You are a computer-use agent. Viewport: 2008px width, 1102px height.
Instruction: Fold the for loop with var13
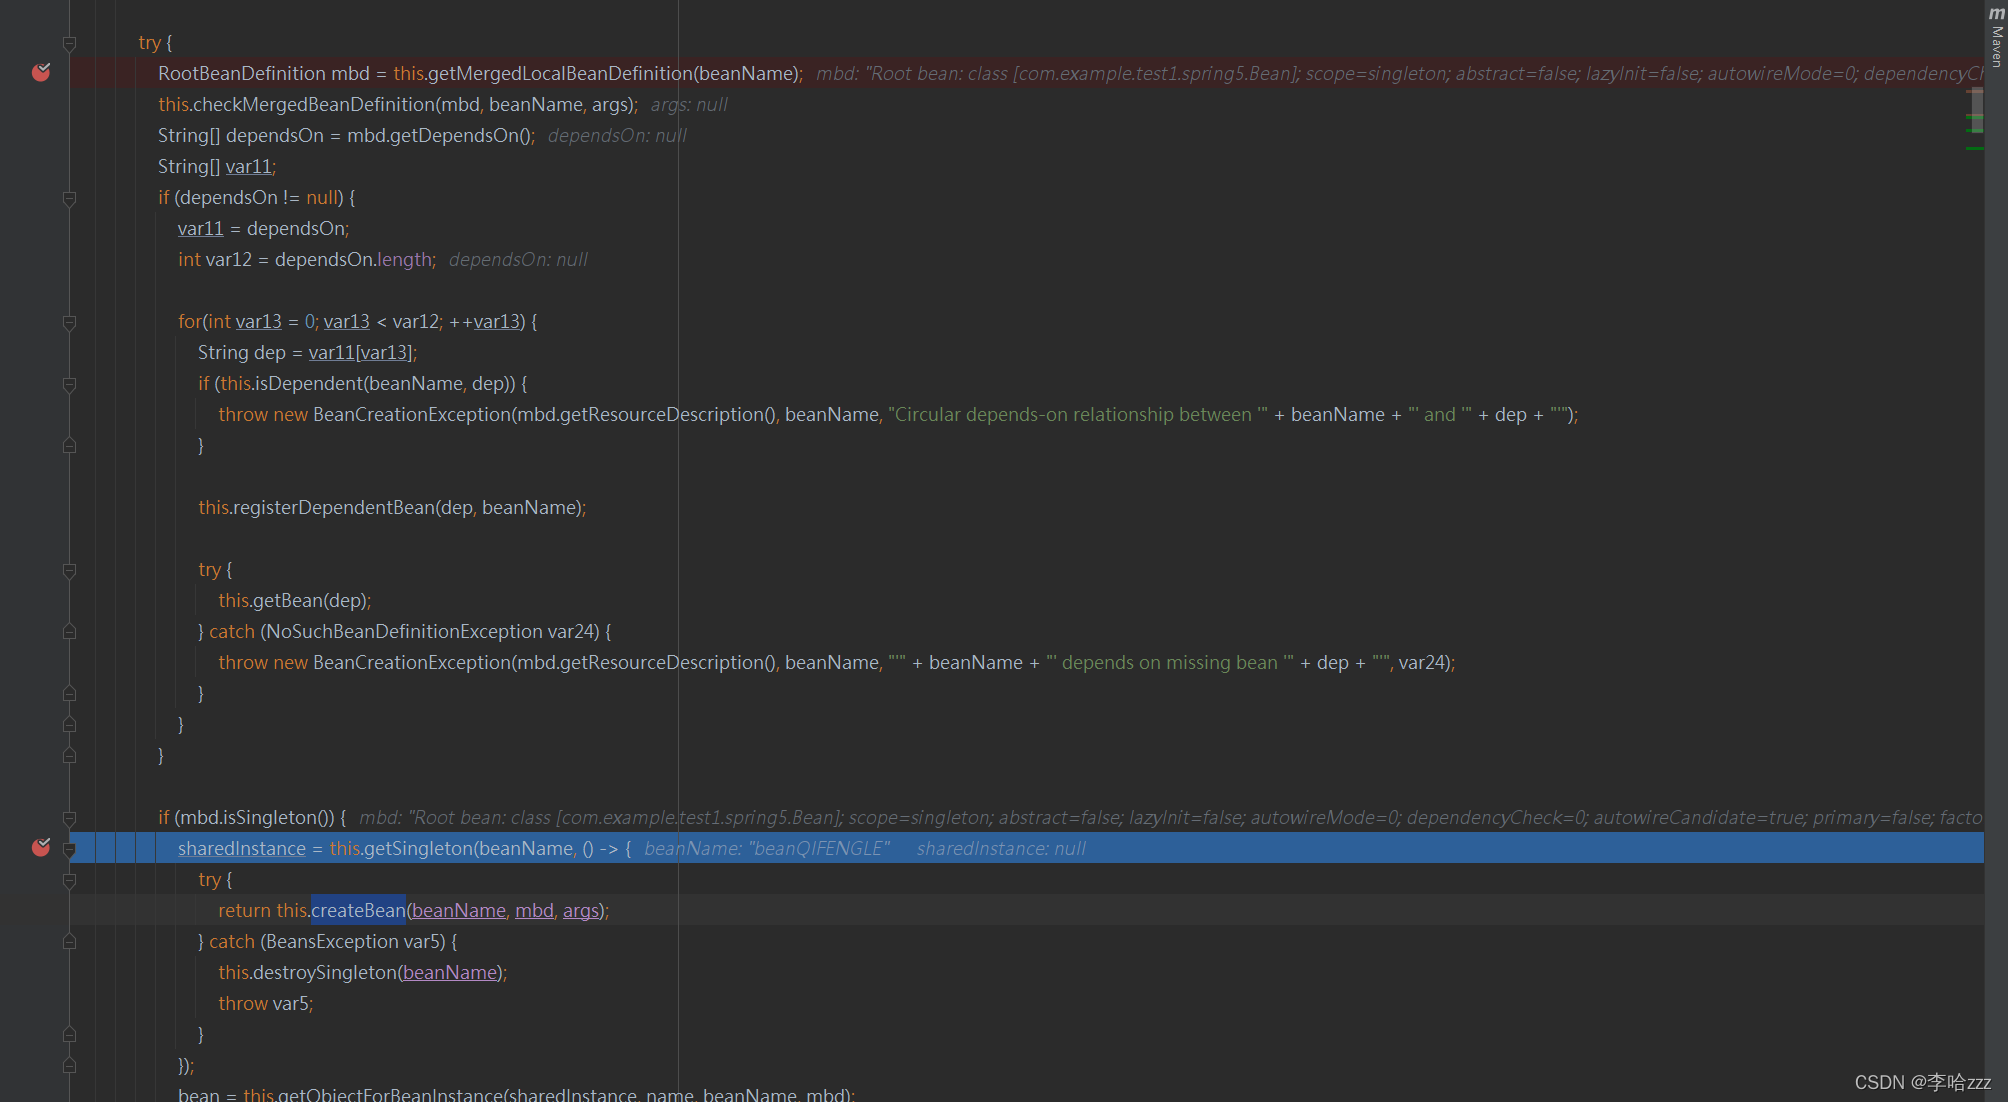[70, 323]
